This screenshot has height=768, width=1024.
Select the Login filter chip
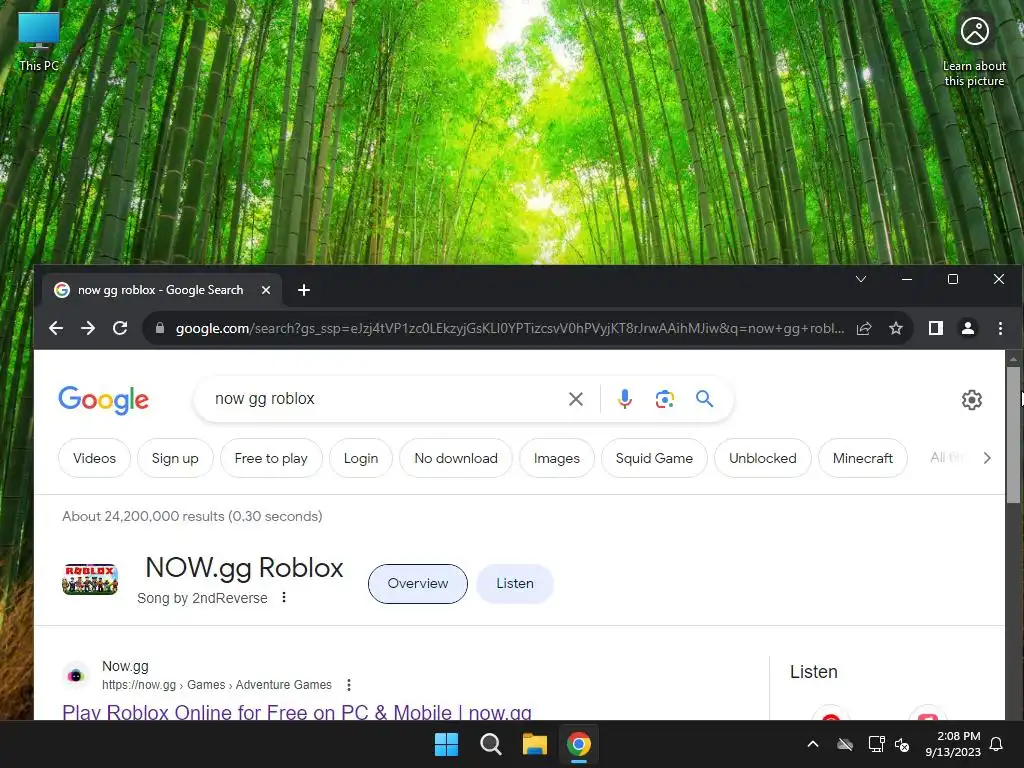pyautogui.click(x=360, y=458)
